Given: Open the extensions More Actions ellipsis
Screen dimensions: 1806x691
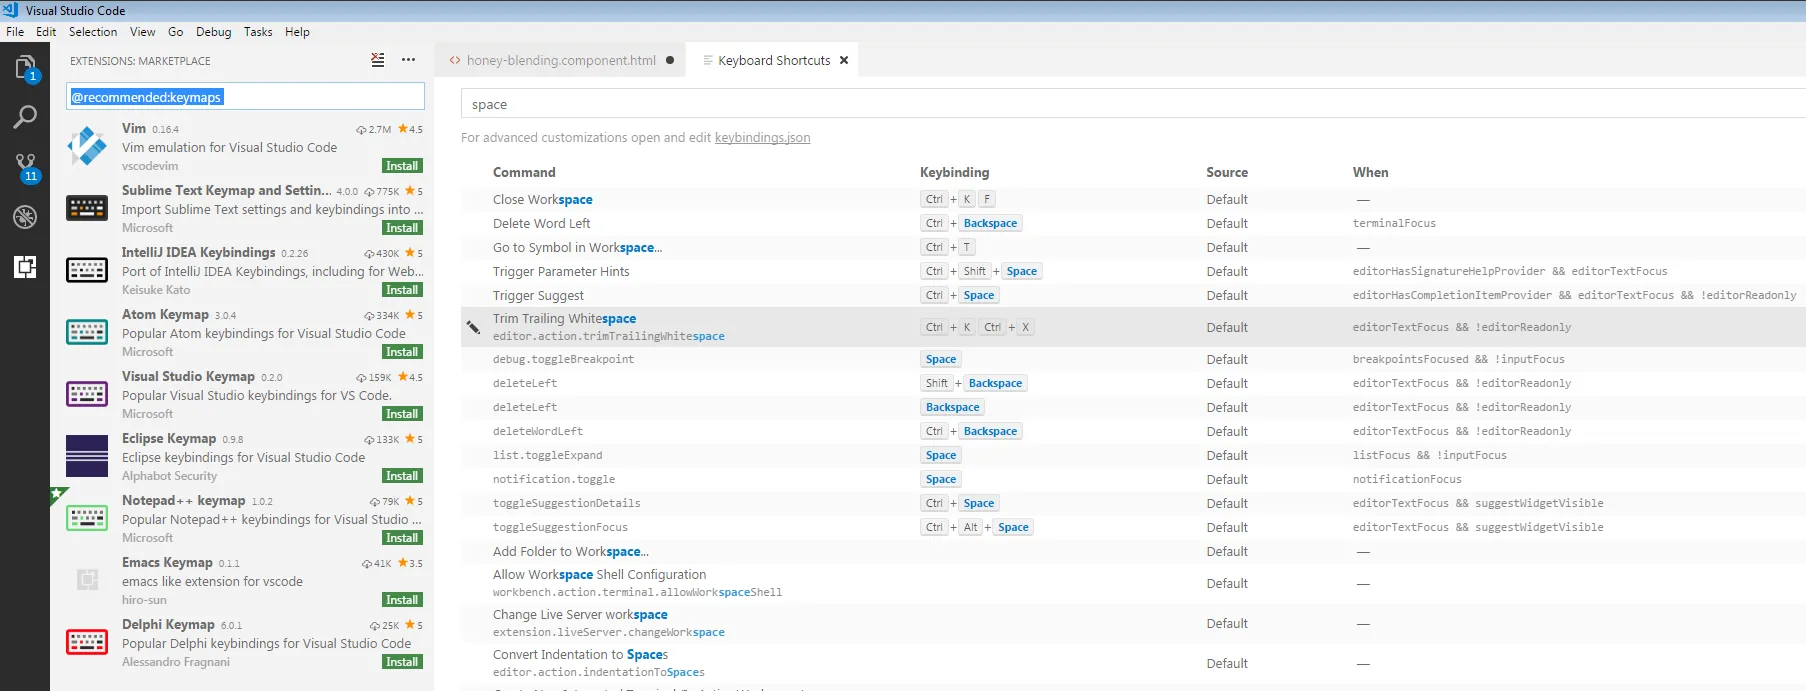Looking at the screenshot, I should [408, 60].
